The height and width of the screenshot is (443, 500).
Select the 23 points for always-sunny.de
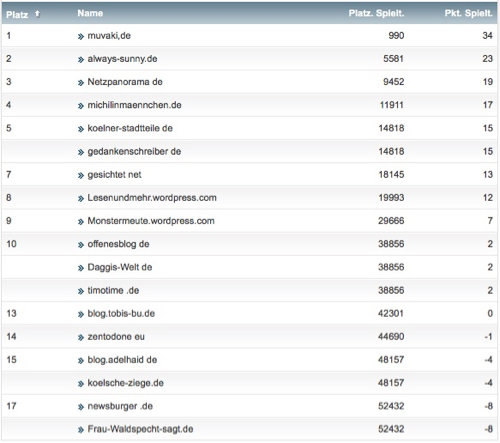click(x=487, y=59)
